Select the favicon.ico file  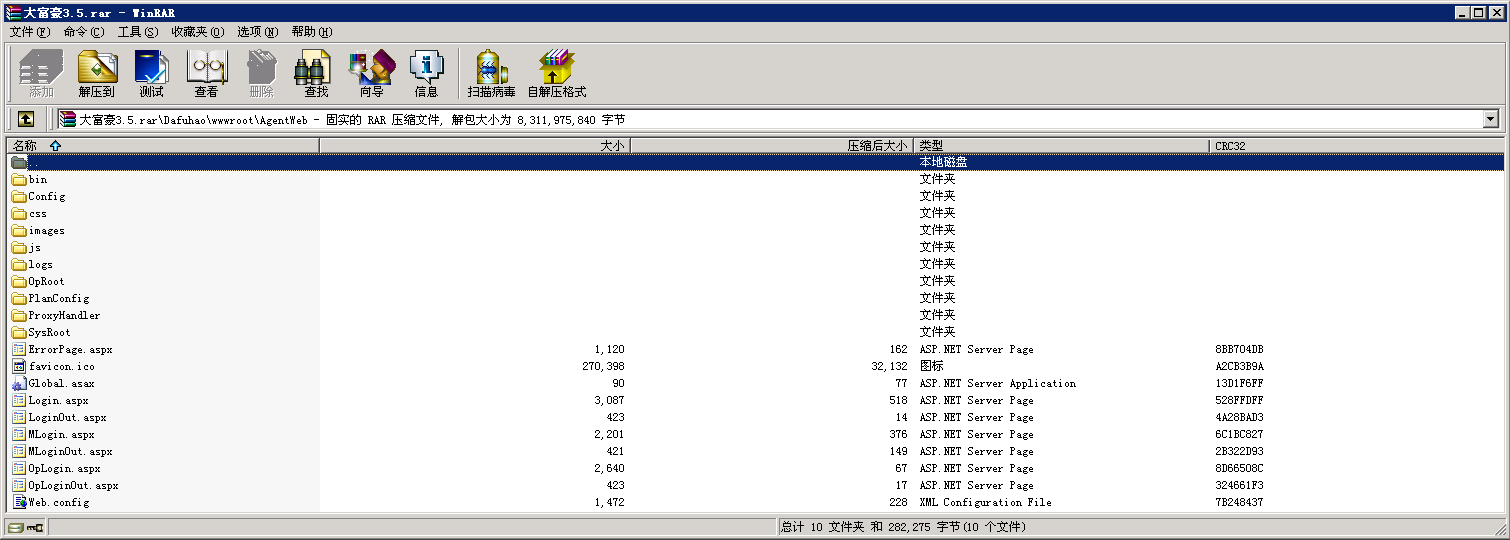point(61,367)
